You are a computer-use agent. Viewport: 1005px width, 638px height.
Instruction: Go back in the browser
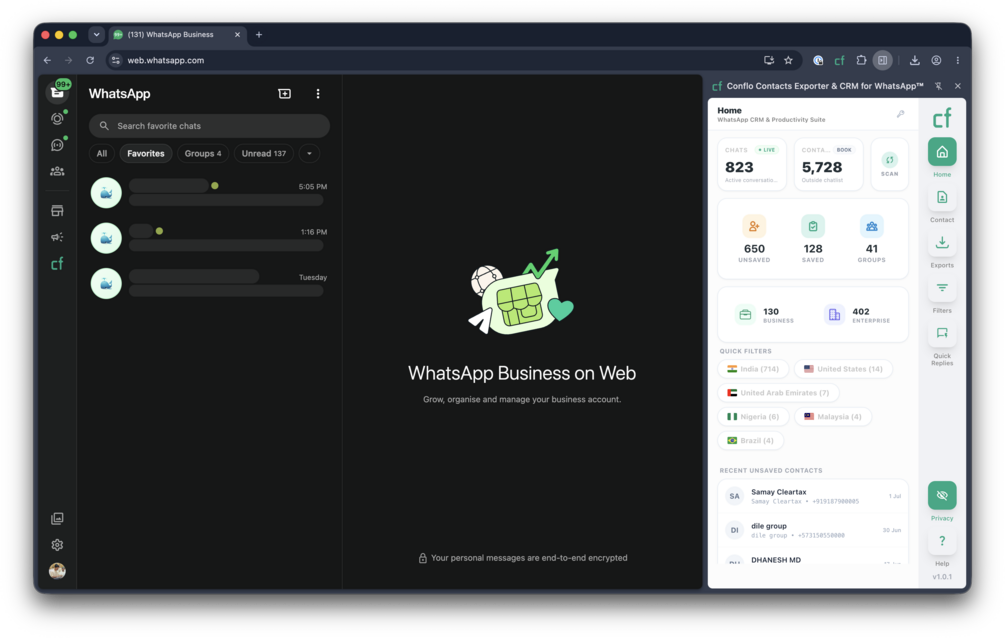[47, 60]
